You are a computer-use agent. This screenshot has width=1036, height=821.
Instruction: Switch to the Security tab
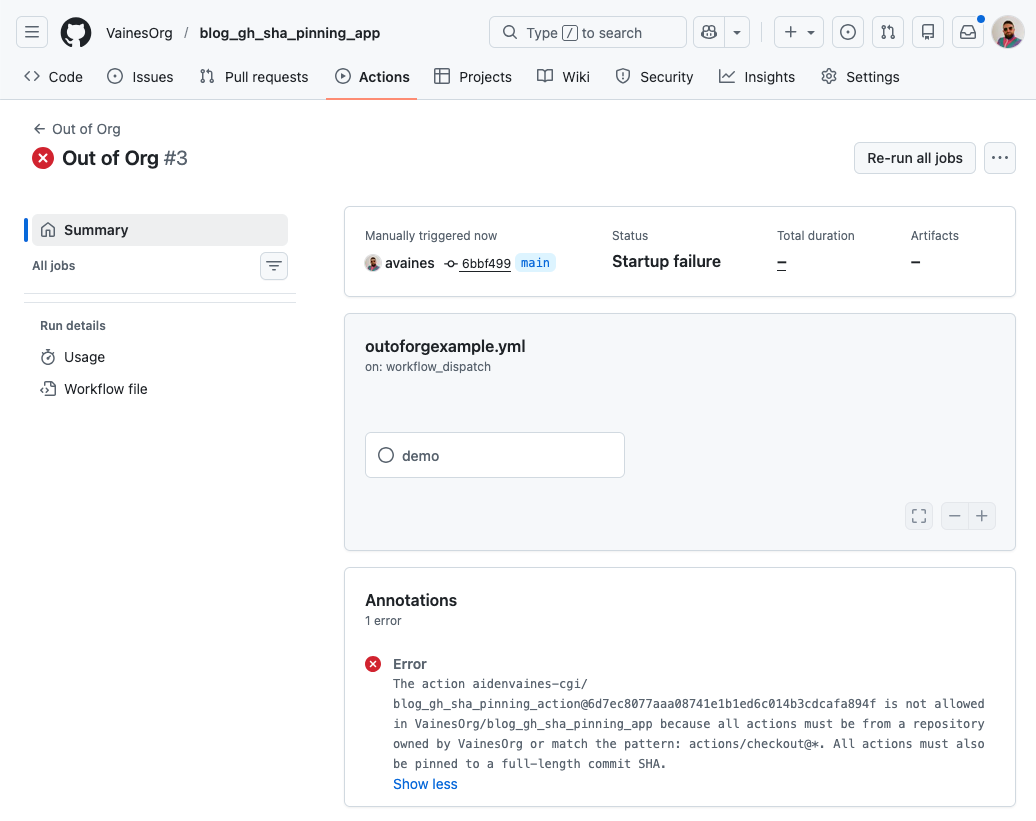tap(654, 77)
